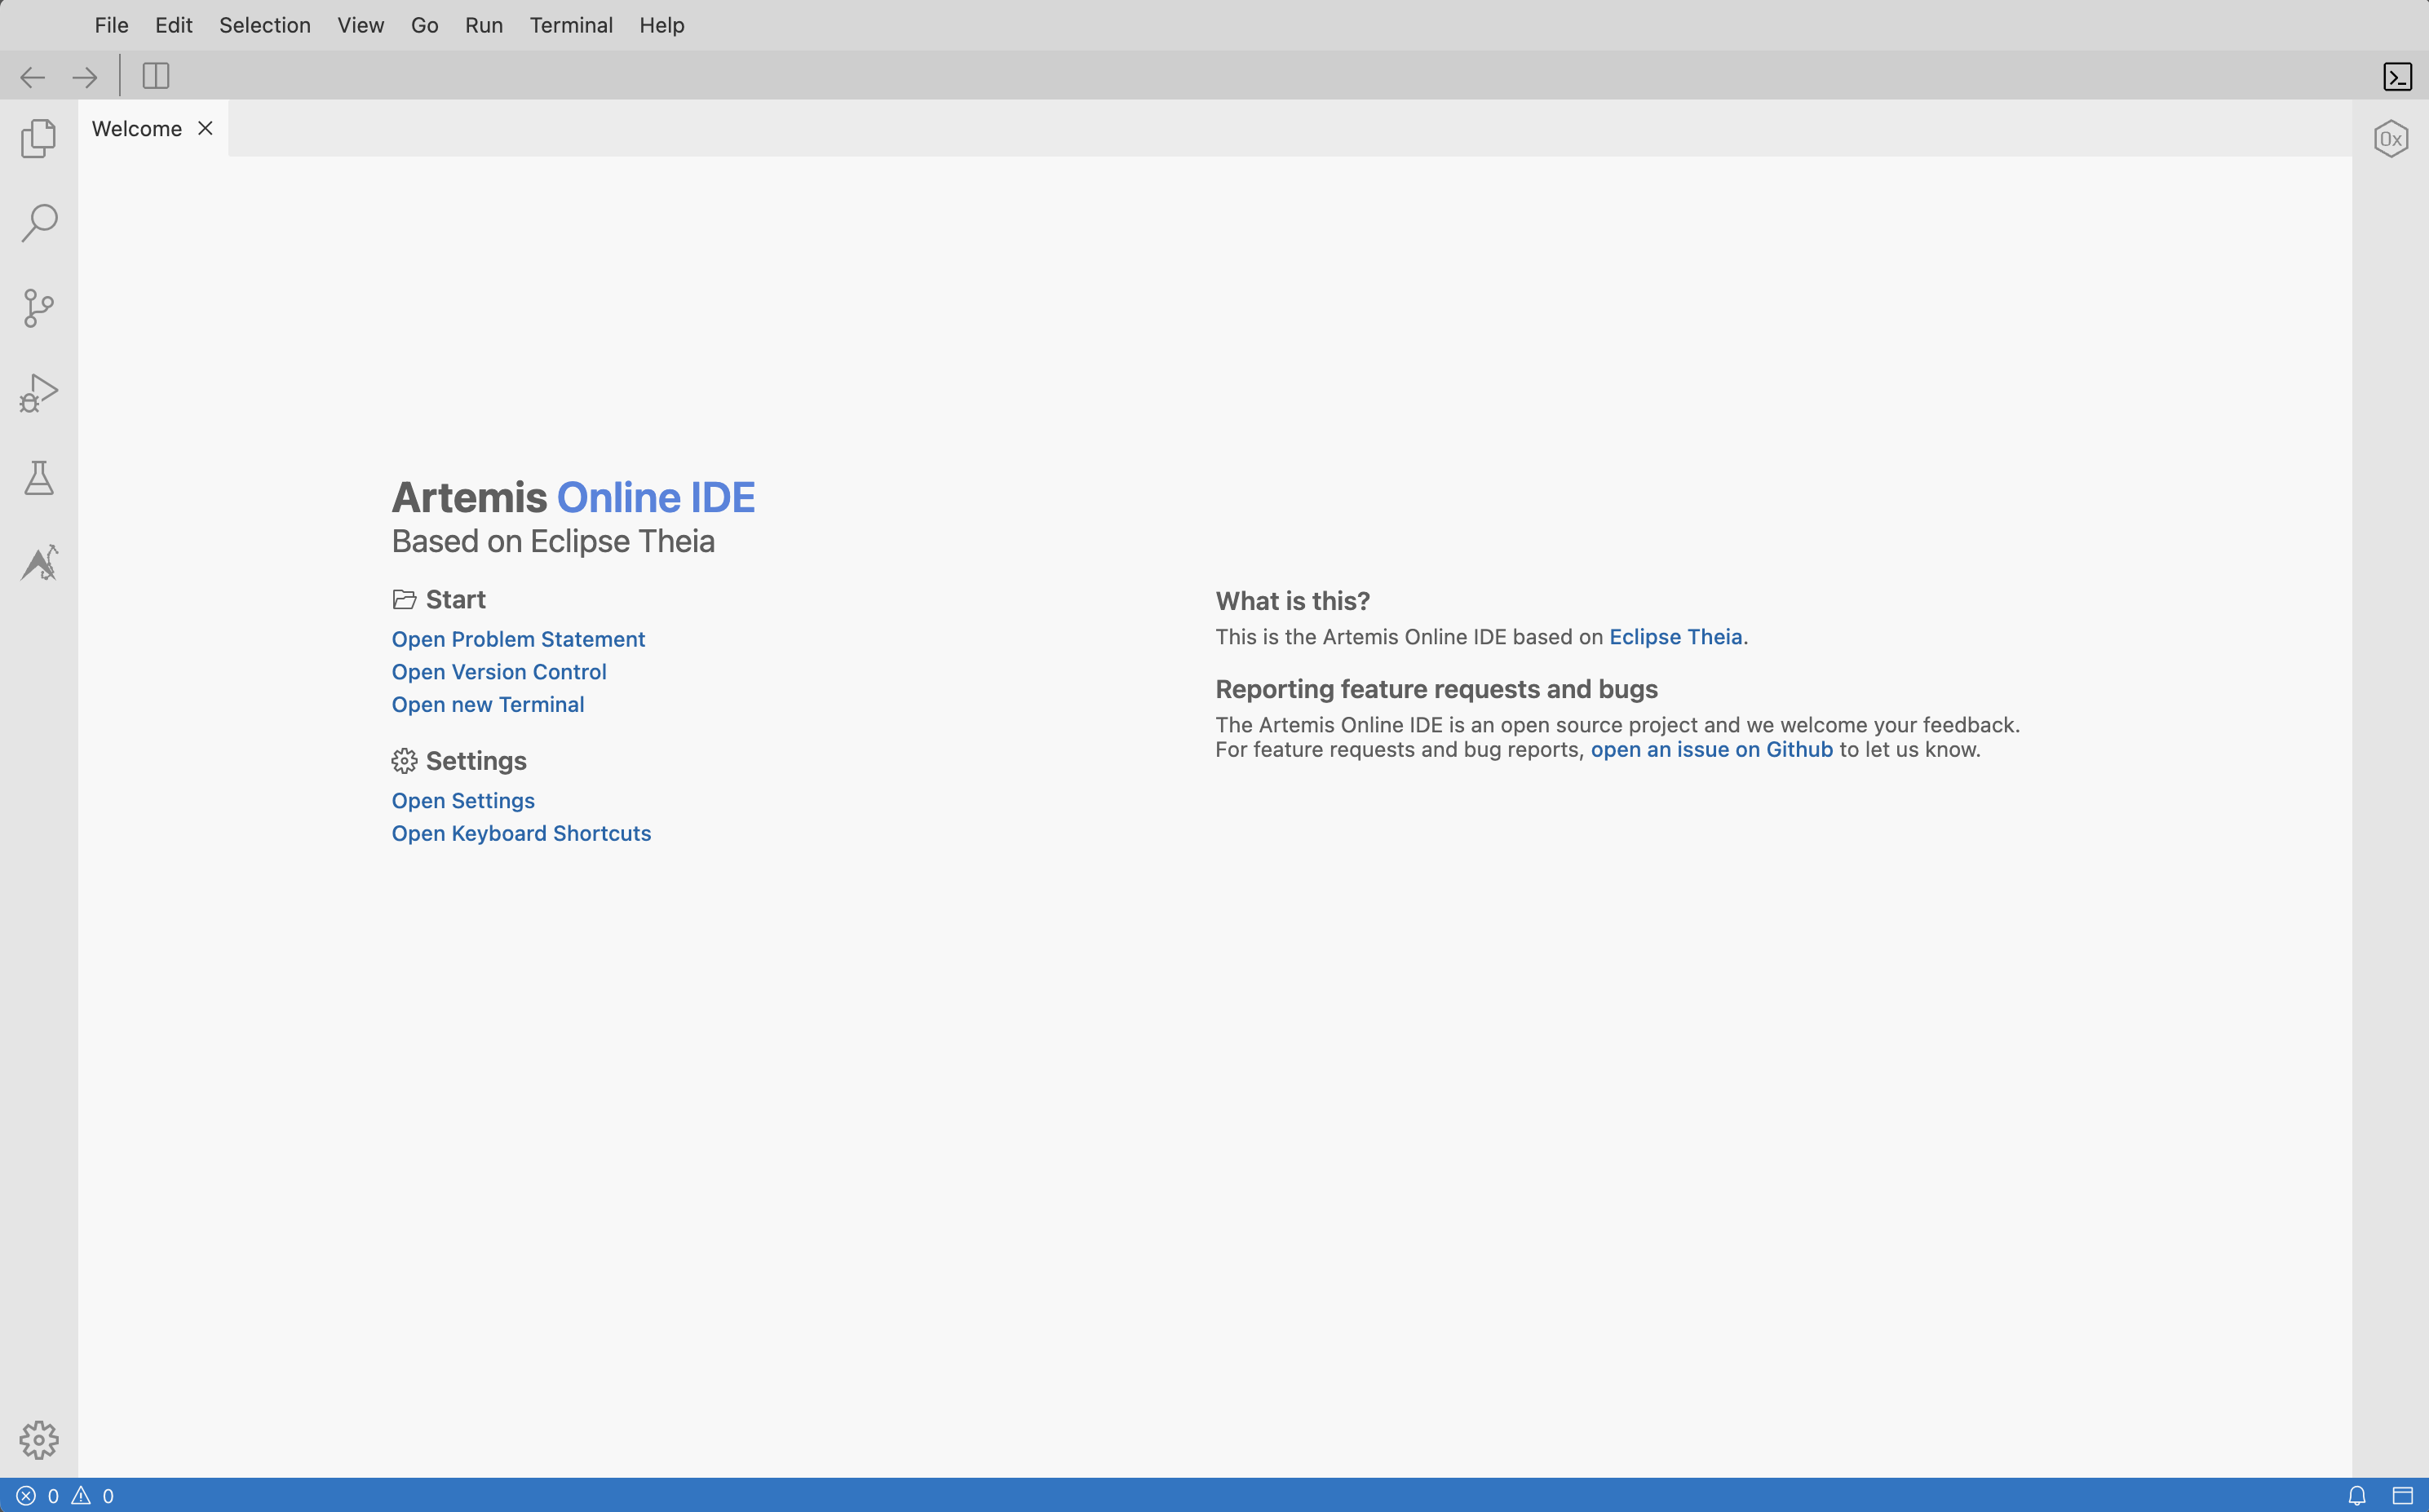Click the Start section heading
Screen dimensions: 2429x1512
[x=439, y=599]
